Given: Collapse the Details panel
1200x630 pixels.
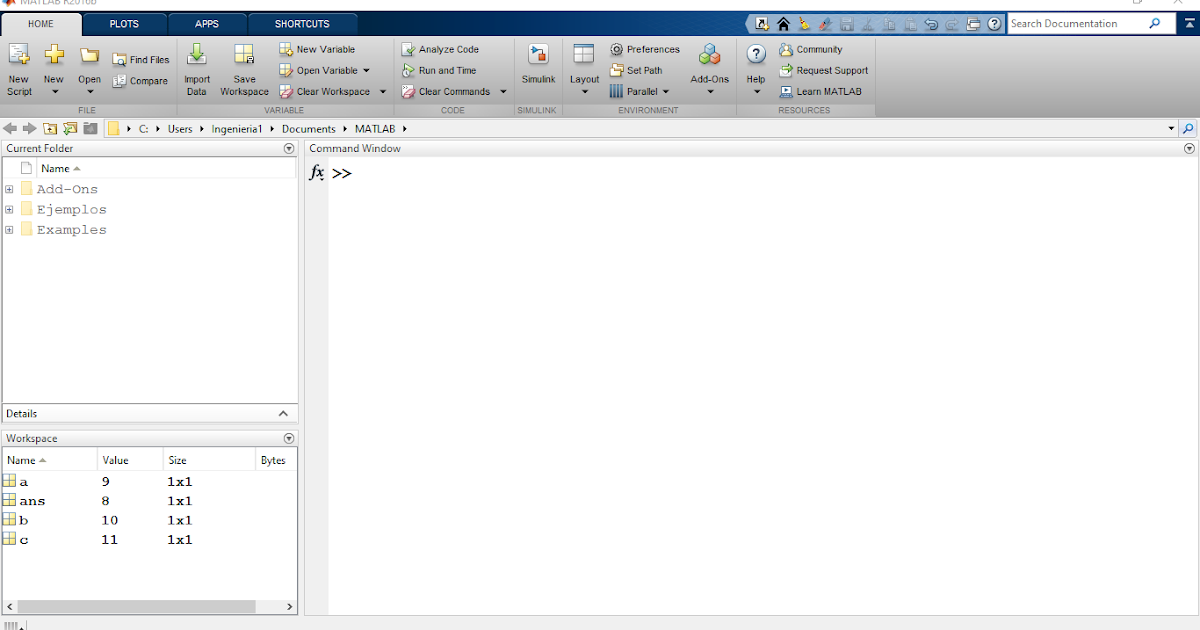Looking at the screenshot, I should 284,413.
